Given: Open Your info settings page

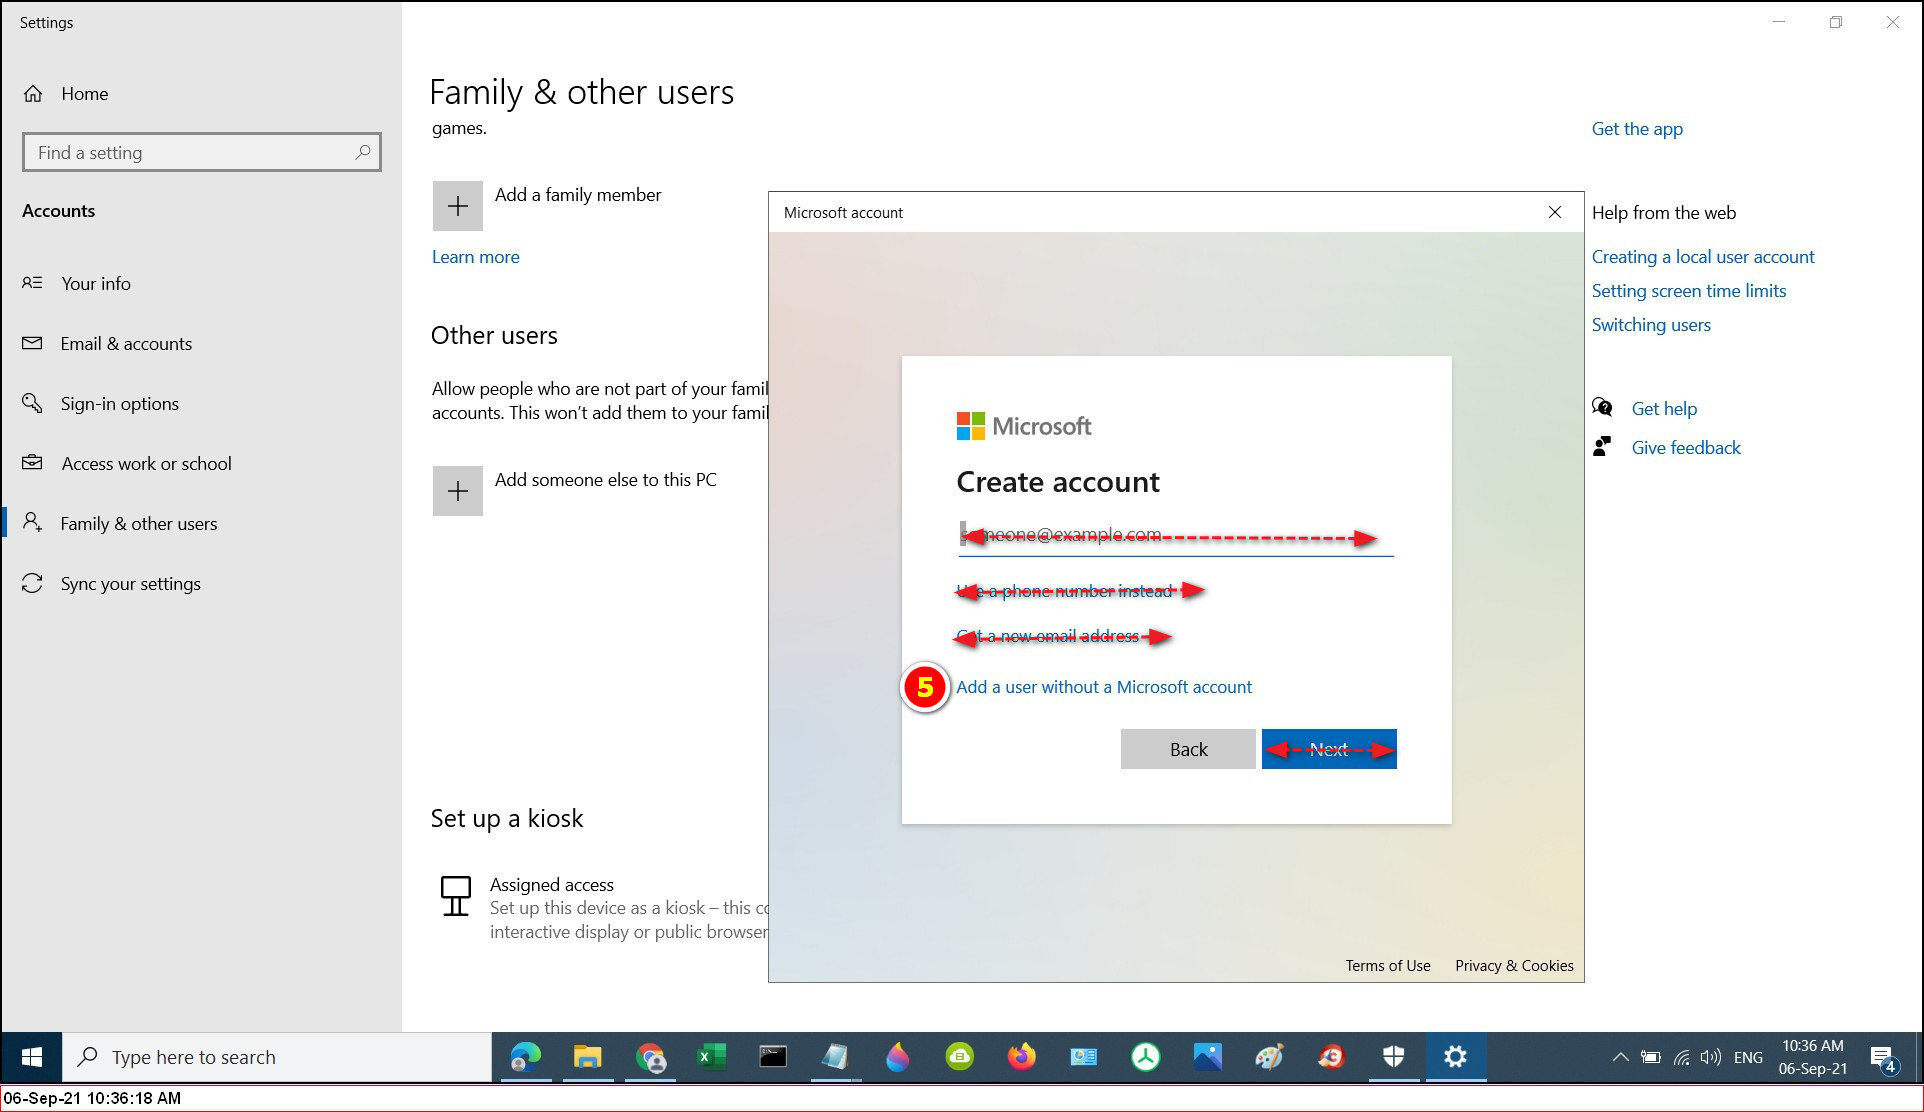Looking at the screenshot, I should click(96, 284).
